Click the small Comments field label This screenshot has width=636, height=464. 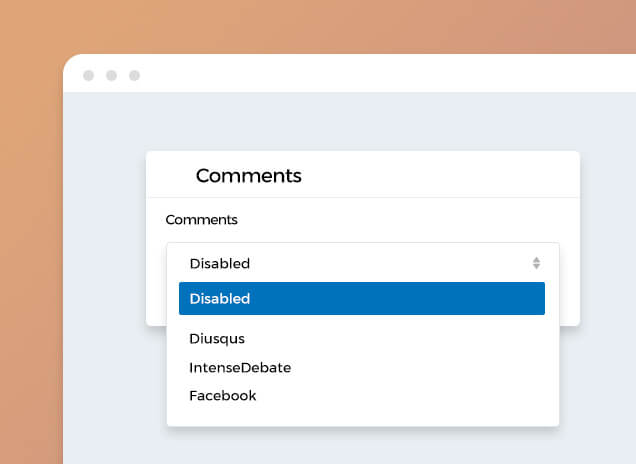201,220
